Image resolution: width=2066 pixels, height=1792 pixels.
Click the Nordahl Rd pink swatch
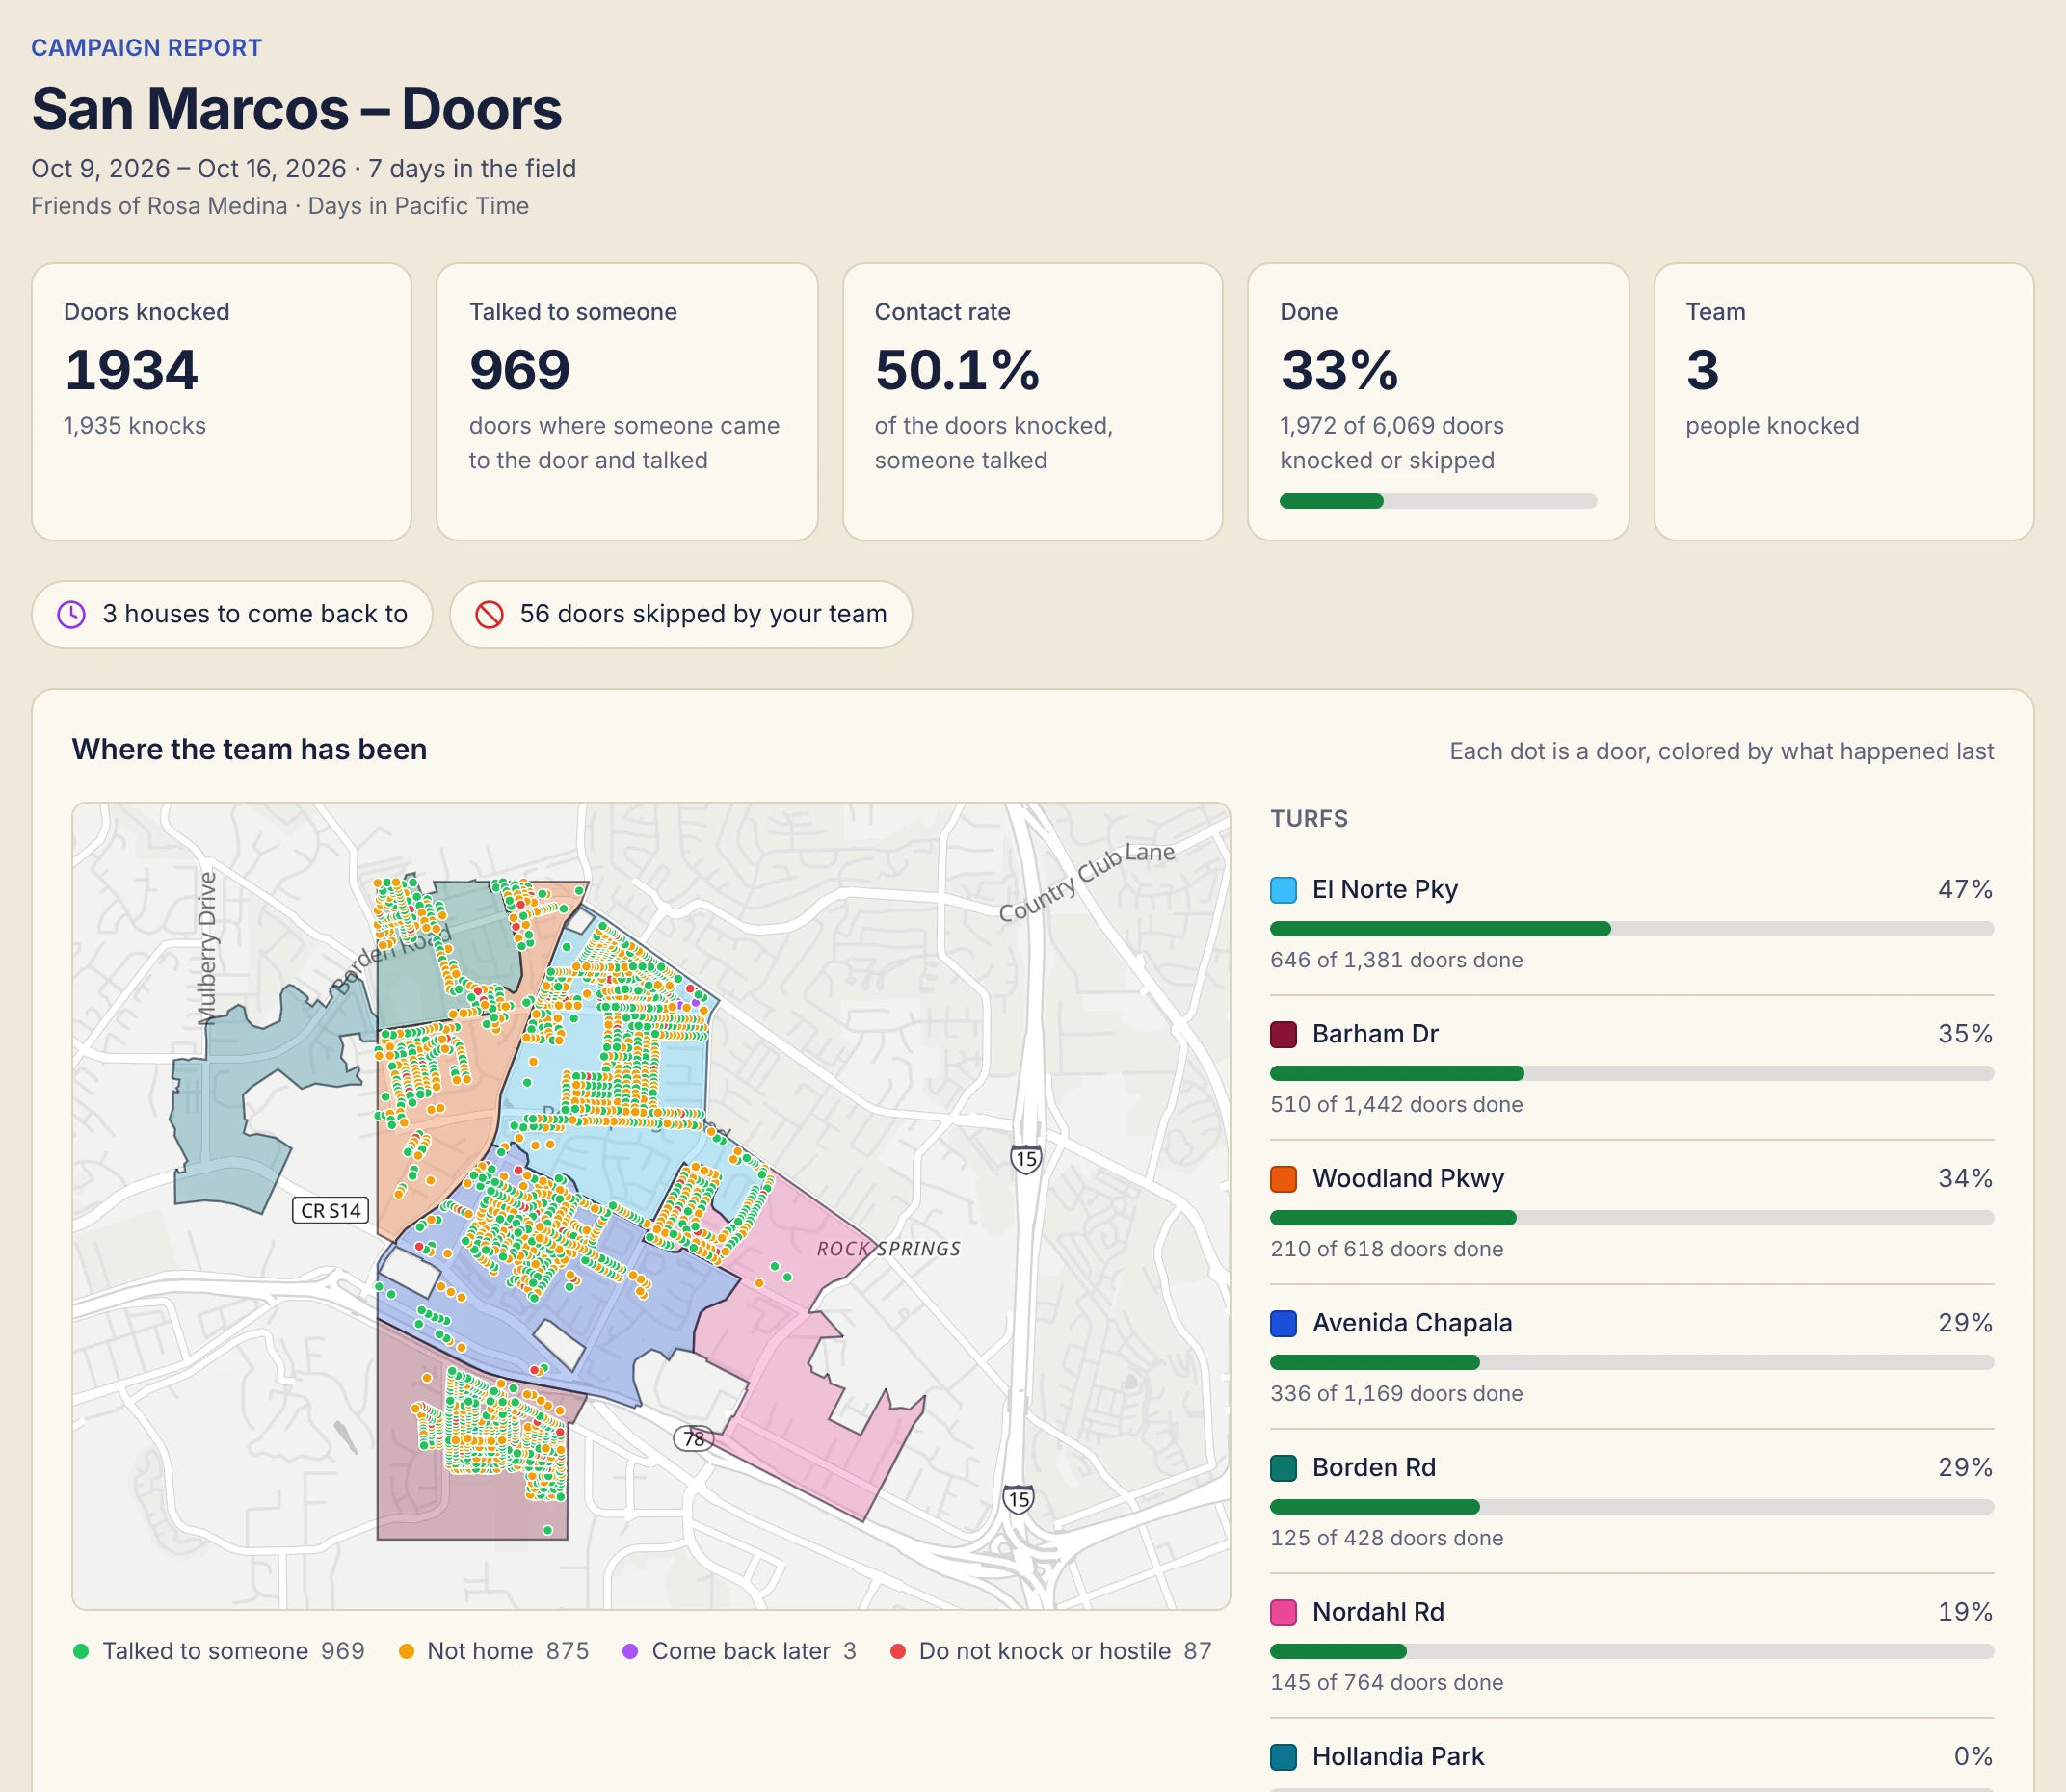point(1283,1612)
